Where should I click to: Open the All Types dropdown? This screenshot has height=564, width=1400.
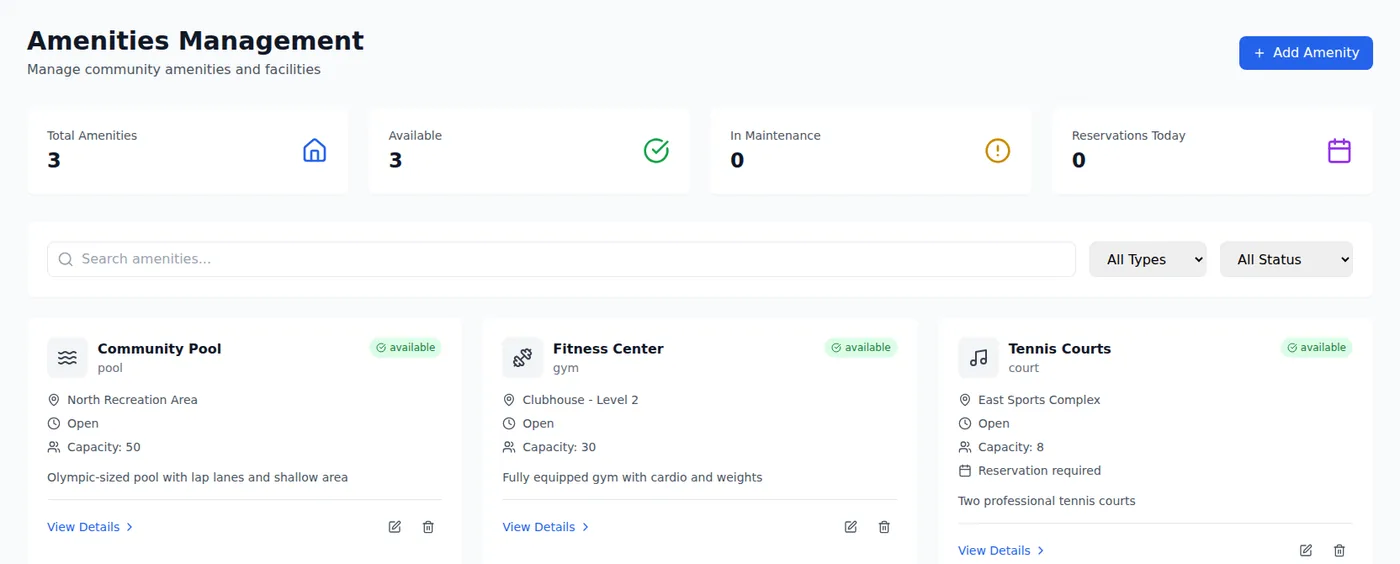pos(1148,259)
